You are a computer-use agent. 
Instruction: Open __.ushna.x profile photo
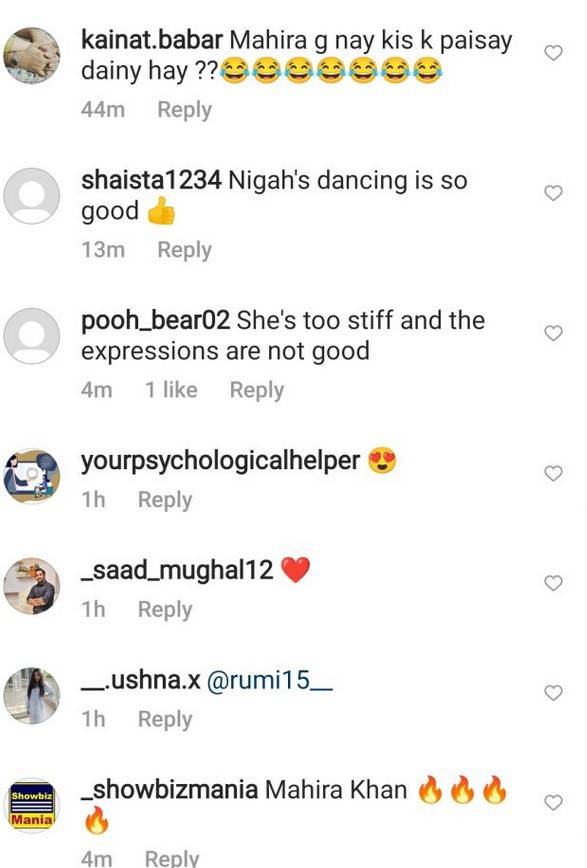(32, 695)
